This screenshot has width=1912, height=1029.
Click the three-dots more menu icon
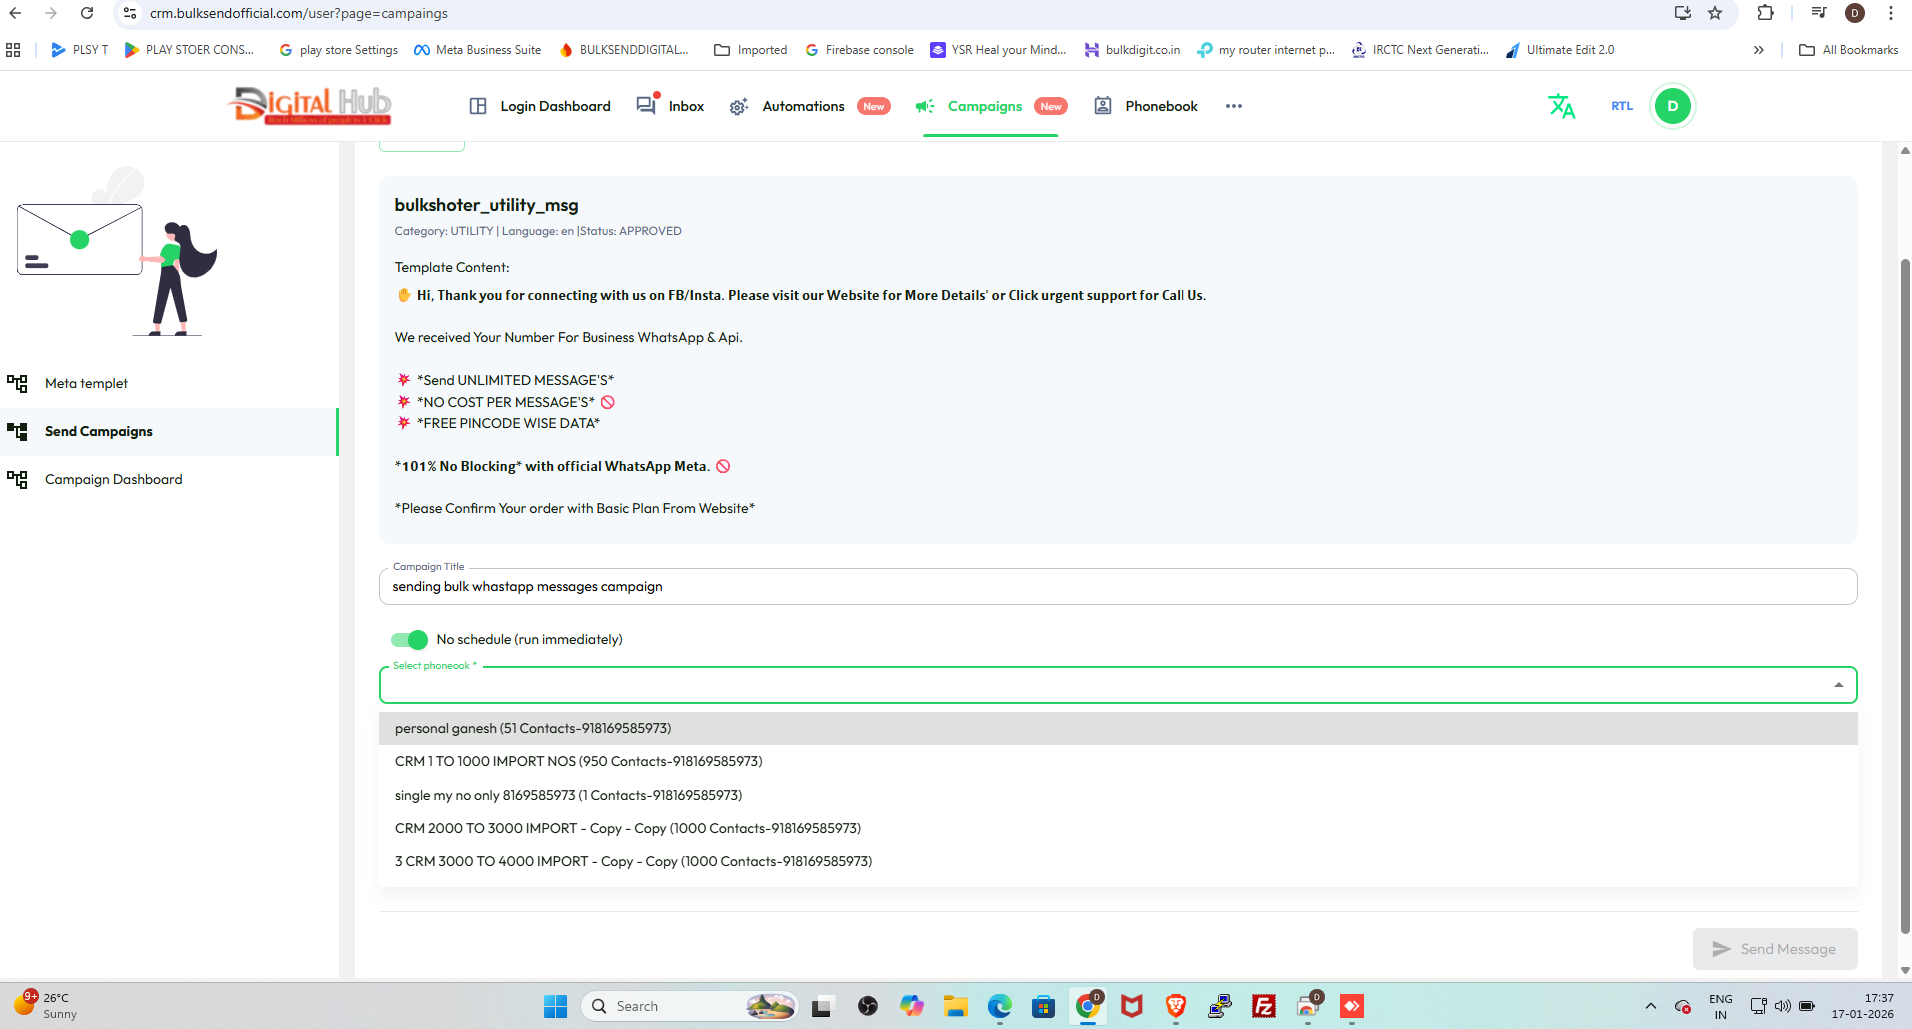pos(1234,106)
